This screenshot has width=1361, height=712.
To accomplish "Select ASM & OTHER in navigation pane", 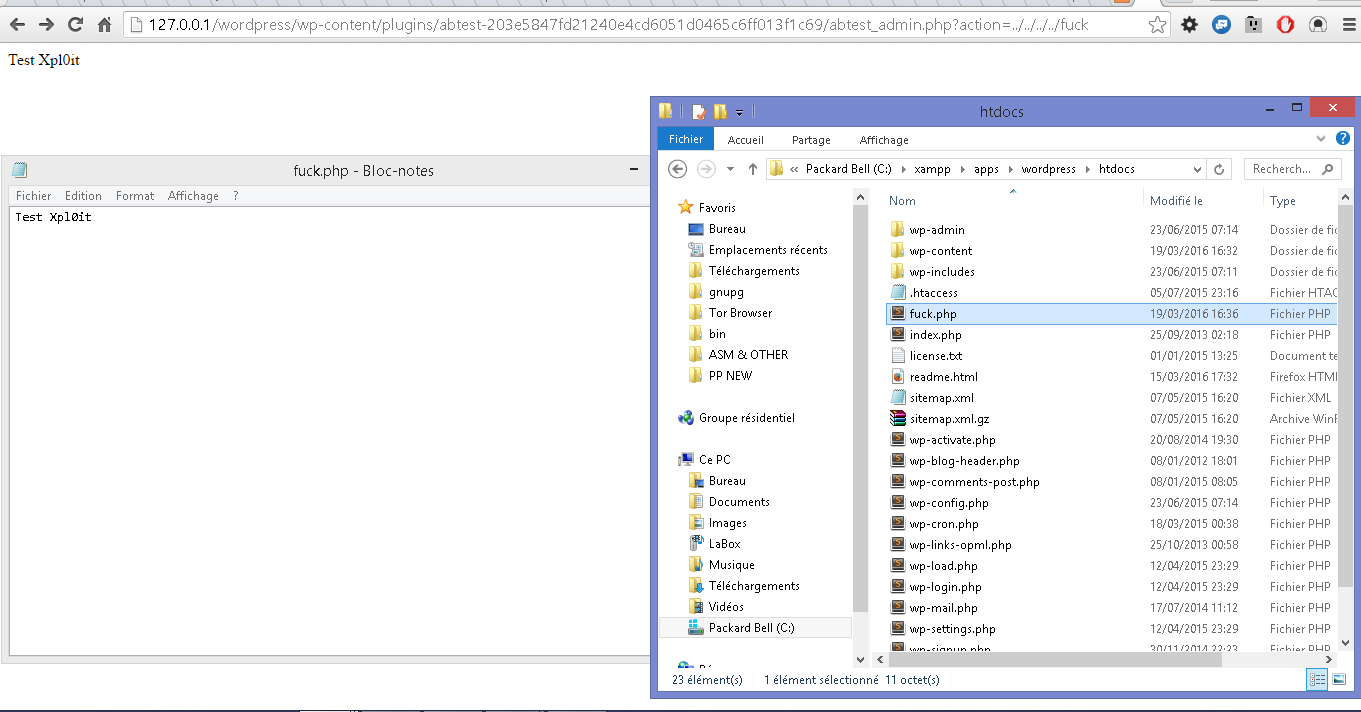I will 748,355.
